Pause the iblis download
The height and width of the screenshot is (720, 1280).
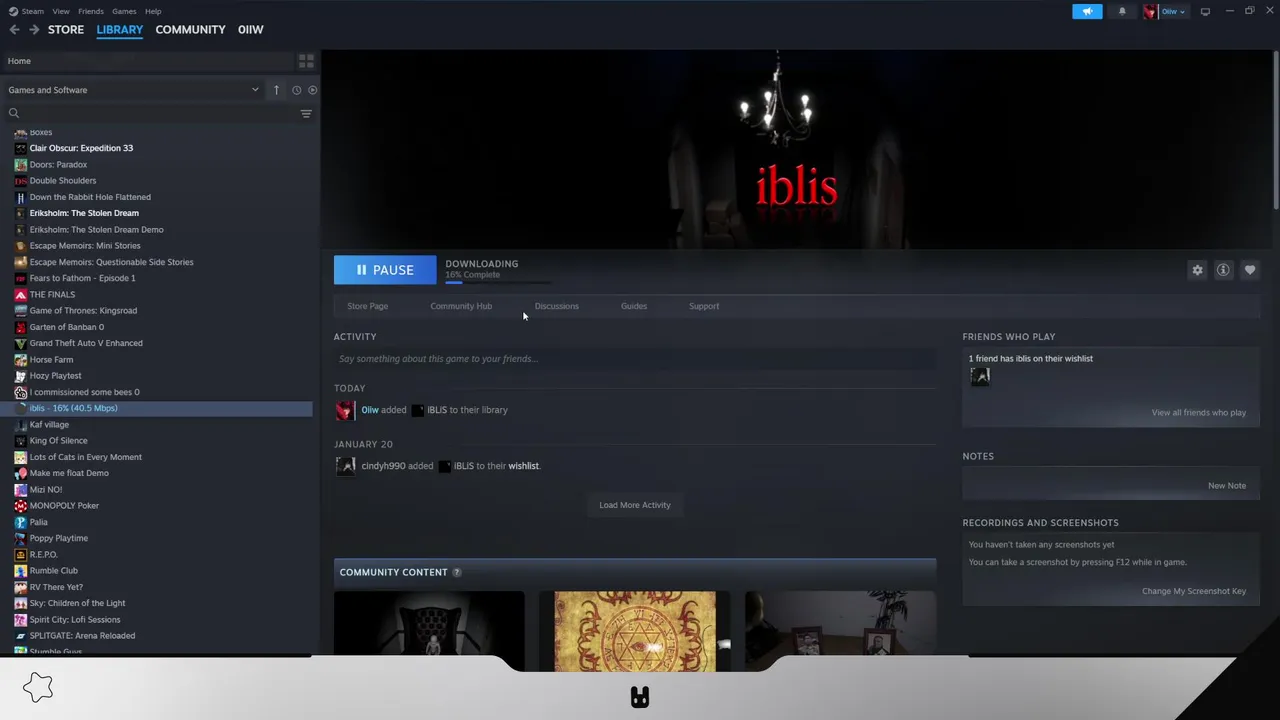point(385,270)
